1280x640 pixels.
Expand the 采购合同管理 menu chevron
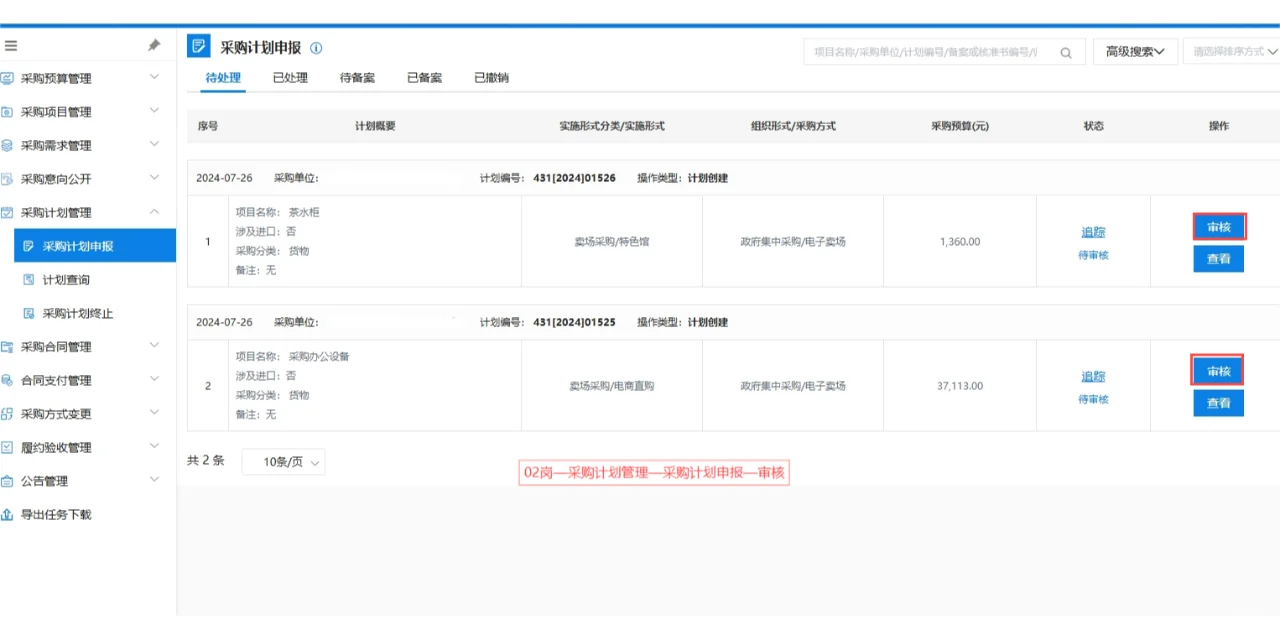coord(154,346)
